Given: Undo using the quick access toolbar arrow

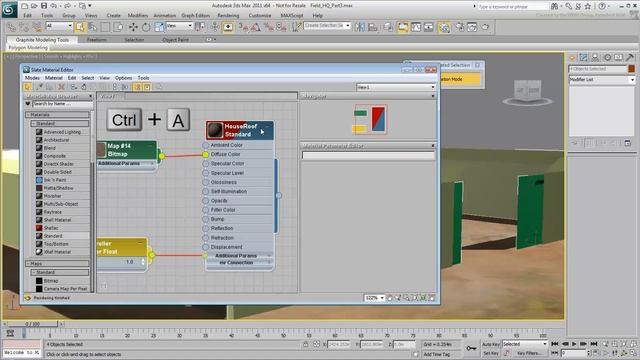Looking at the screenshot, I should click(x=53, y=6).
